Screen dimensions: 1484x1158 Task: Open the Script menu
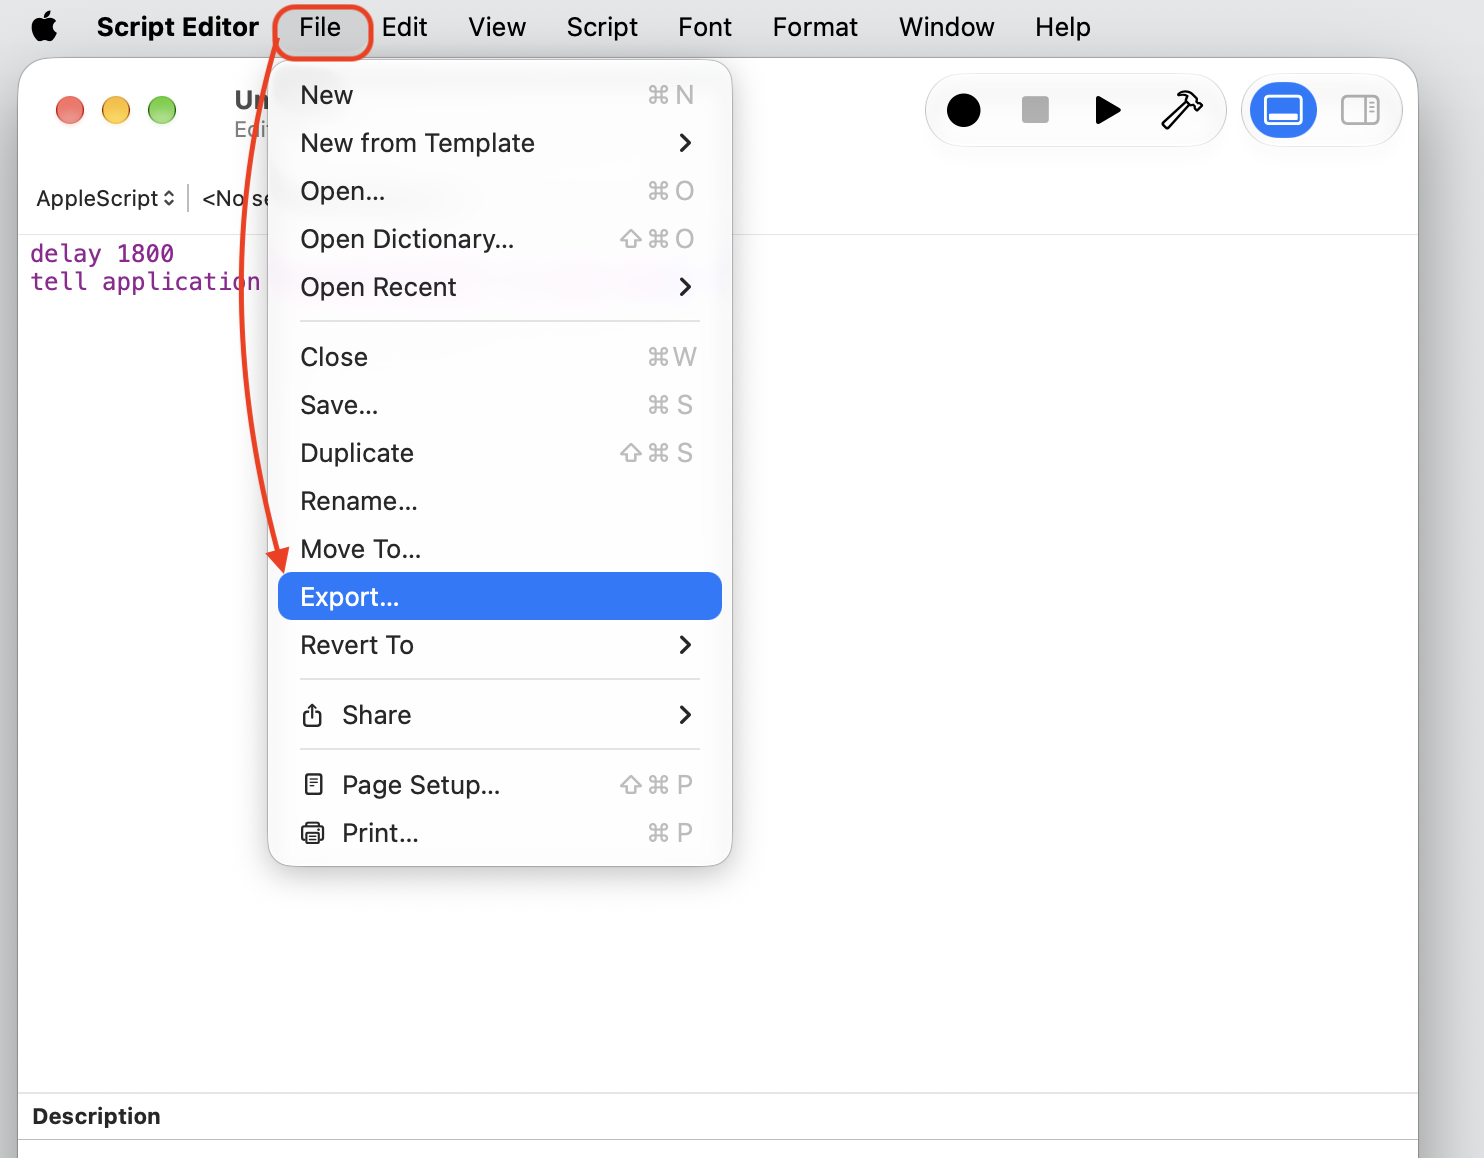click(x=602, y=27)
